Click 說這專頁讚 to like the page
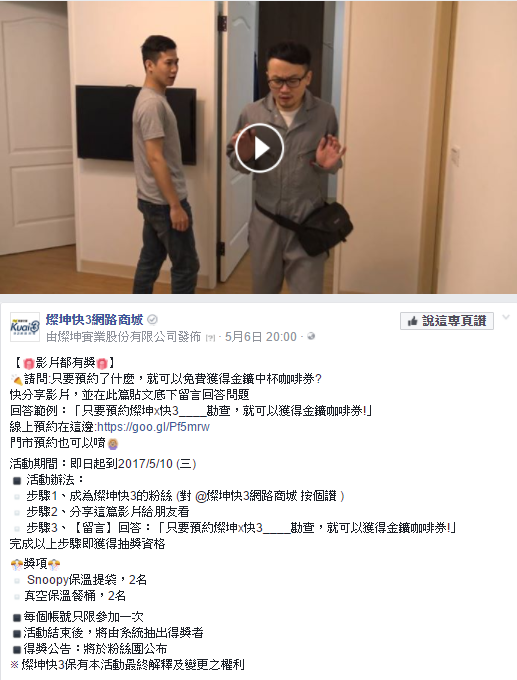This screenshot has width=517, height=680. [x=447, y=321]
